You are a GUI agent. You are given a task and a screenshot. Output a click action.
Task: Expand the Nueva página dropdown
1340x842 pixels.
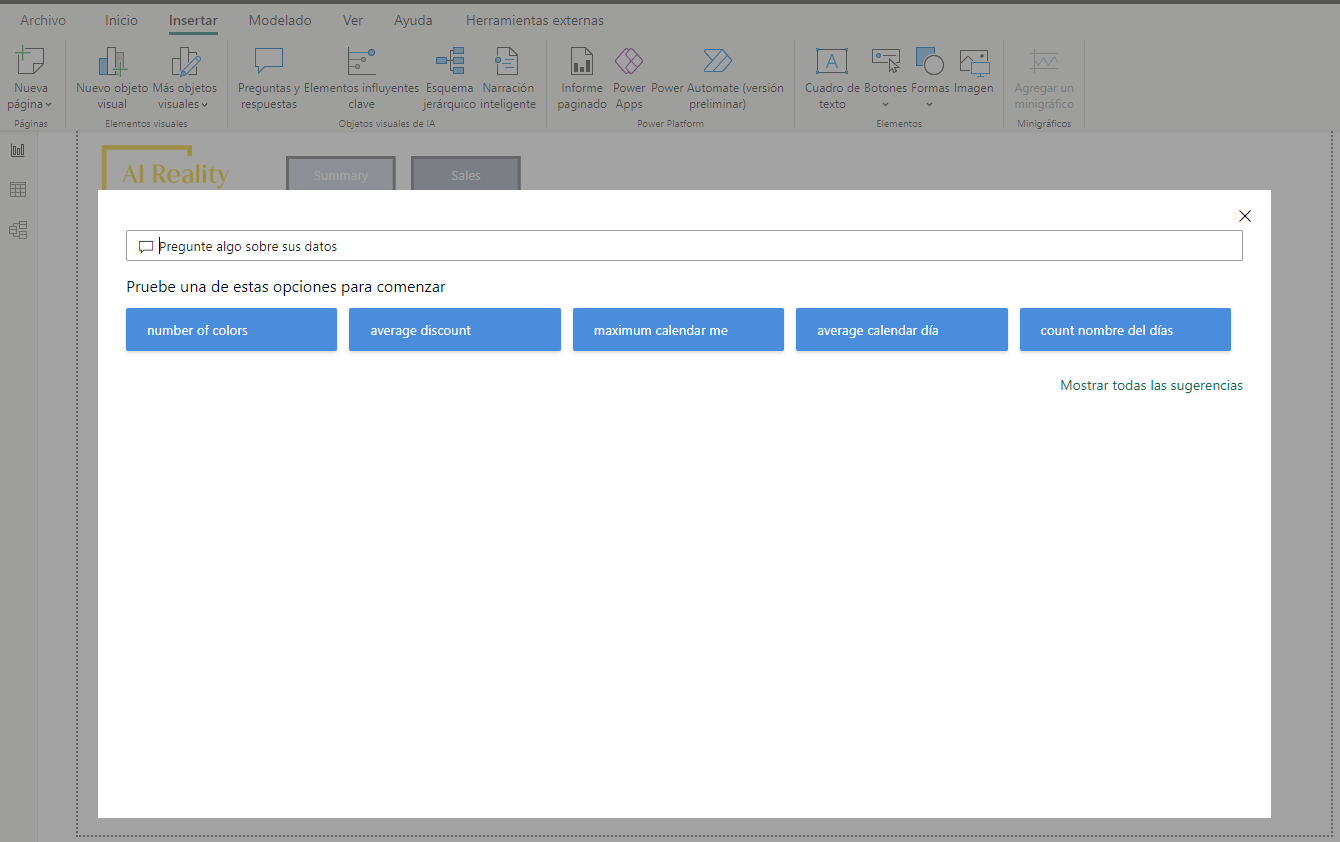tap(30, 104)
